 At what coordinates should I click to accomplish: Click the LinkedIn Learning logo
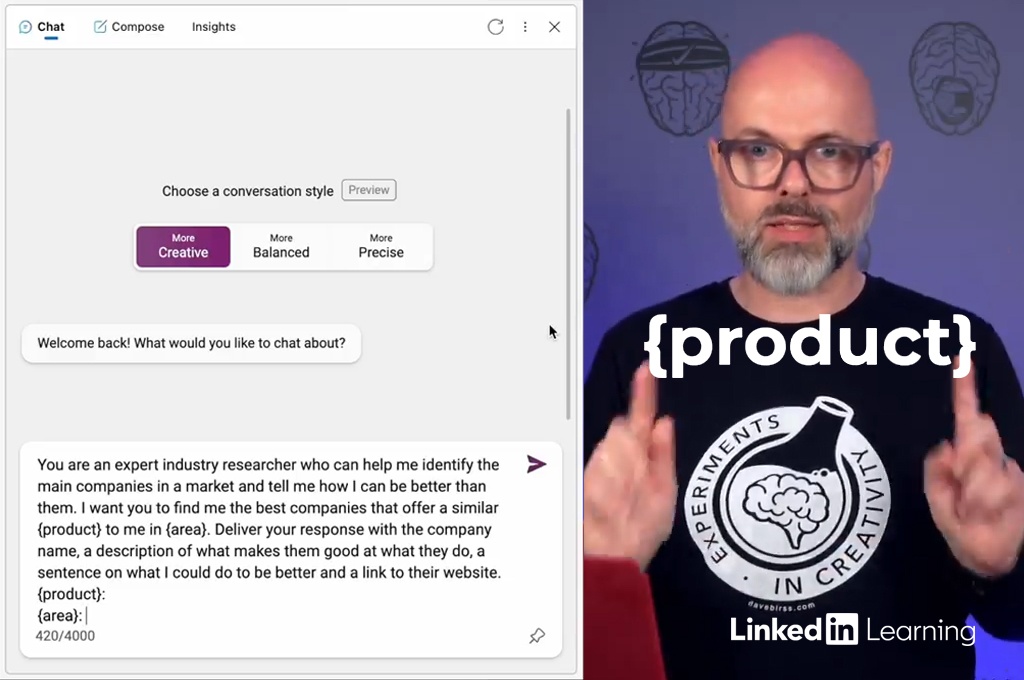[x=852, y=630]
